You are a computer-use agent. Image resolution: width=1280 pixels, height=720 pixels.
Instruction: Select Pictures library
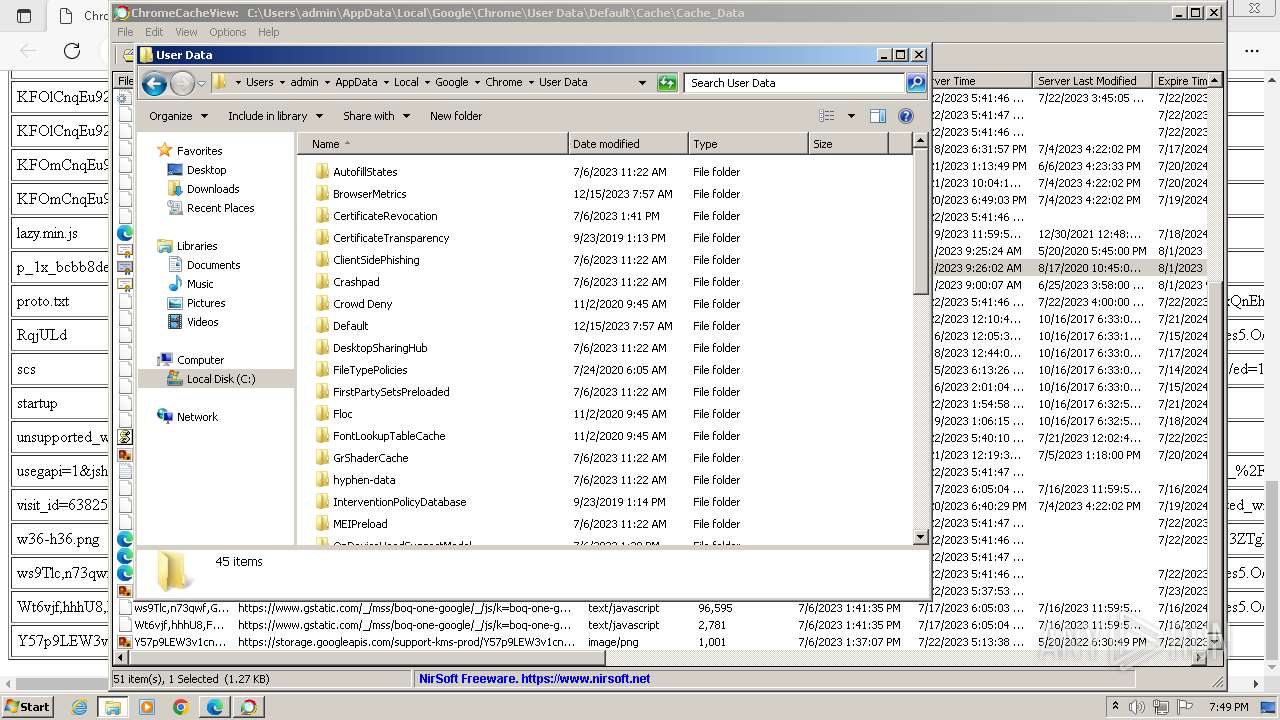coord(206,303)
